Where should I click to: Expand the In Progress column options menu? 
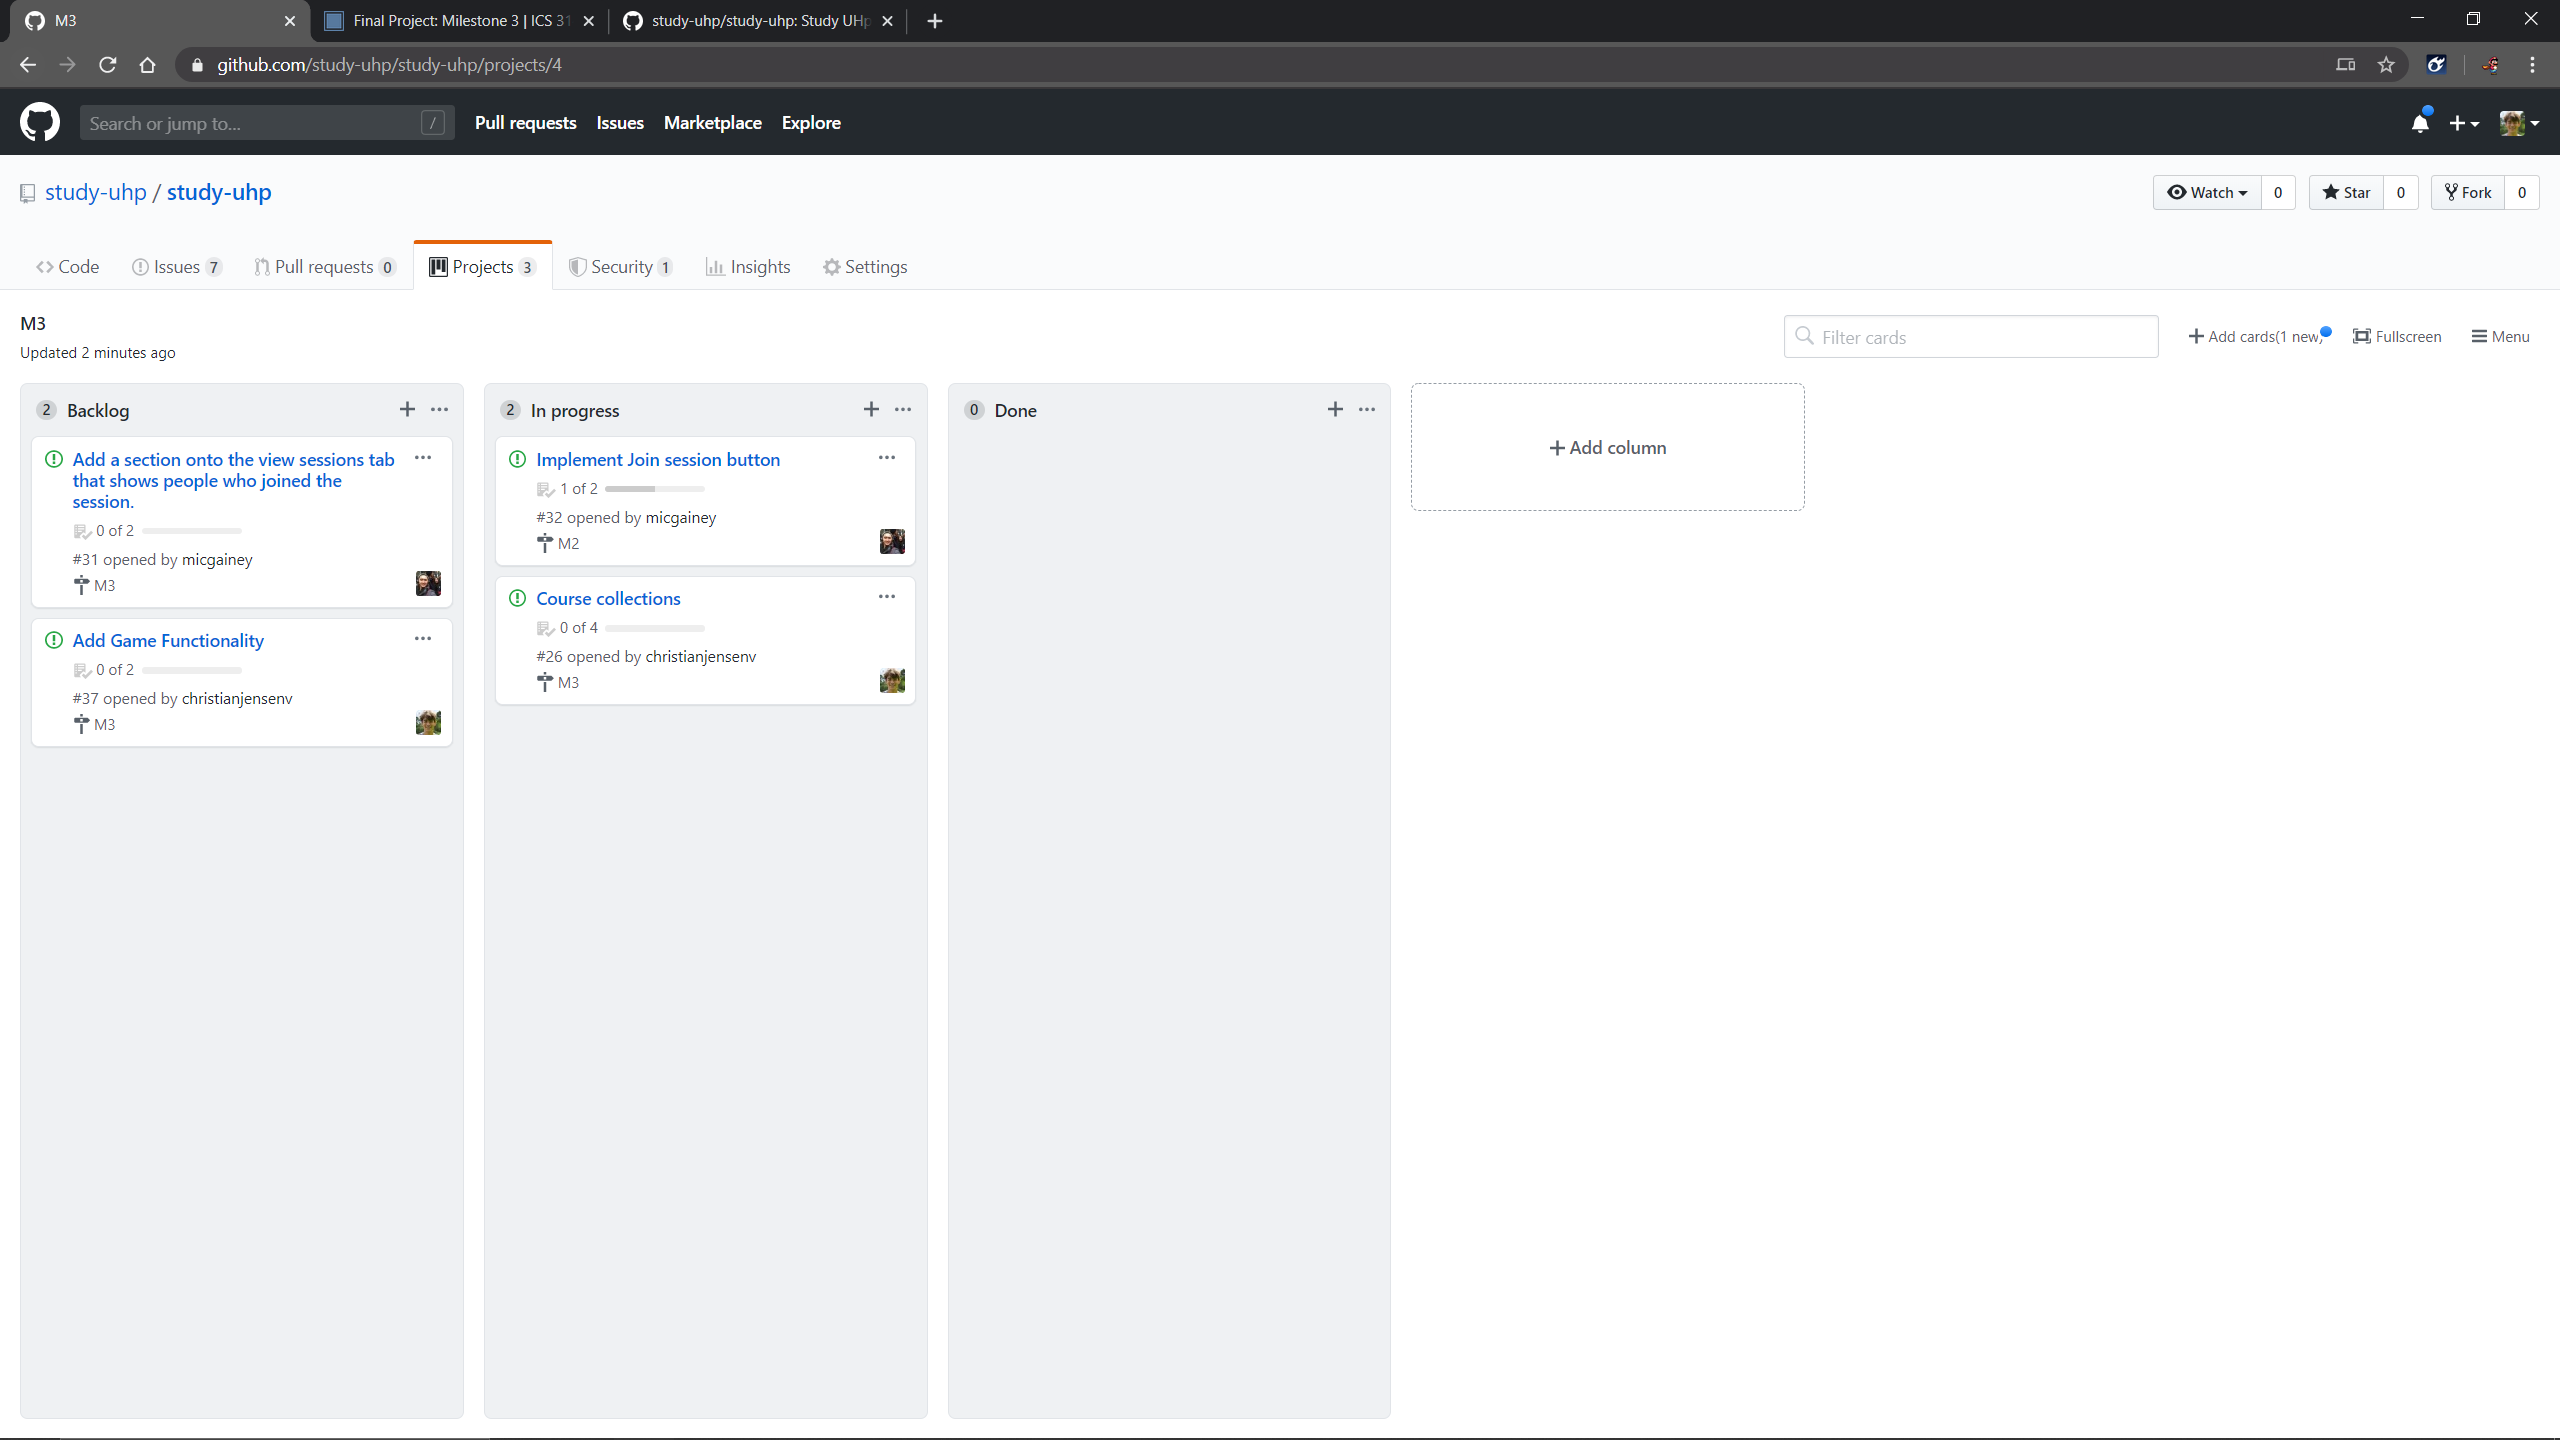pyautogui.click(x=902, y=408)
